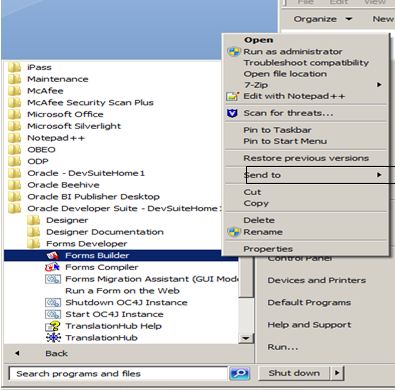Image resolution: width=395 pixels, height=390 pixels.
Task: Click the Shutdown OC4J Instance icon
Action: (53, 302)
